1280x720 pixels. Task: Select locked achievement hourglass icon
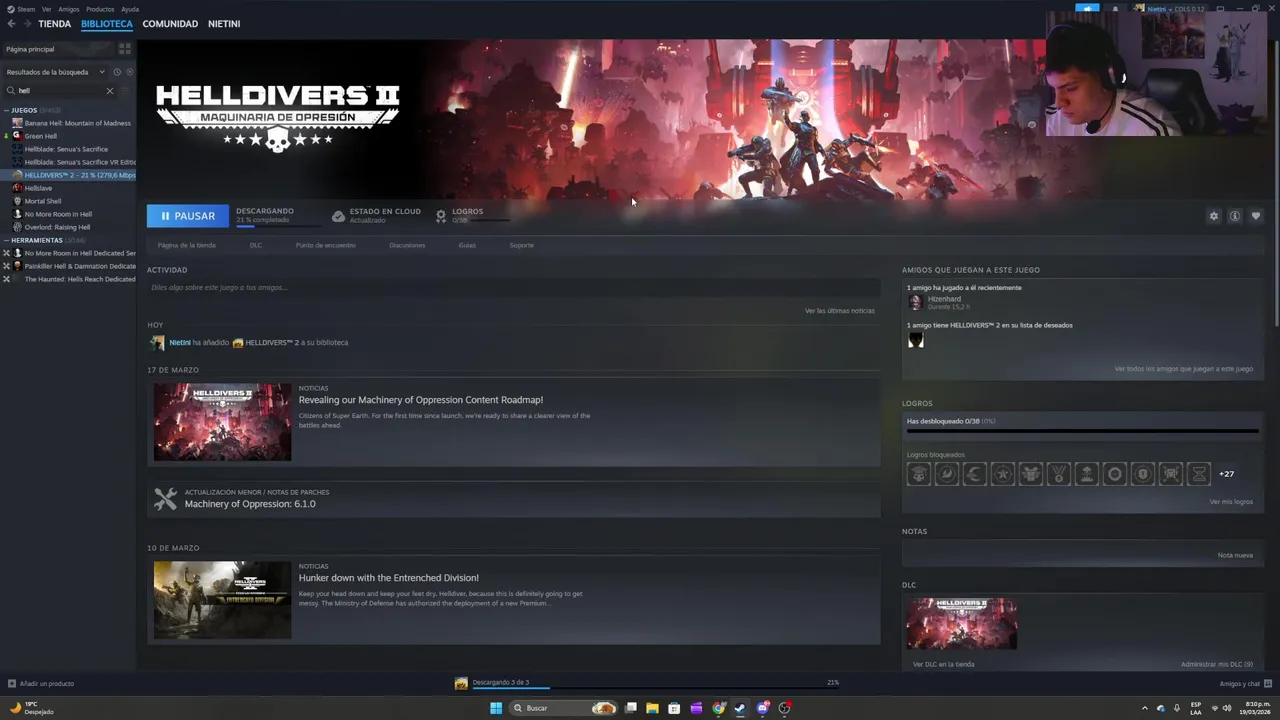[x=1198, y=474]
